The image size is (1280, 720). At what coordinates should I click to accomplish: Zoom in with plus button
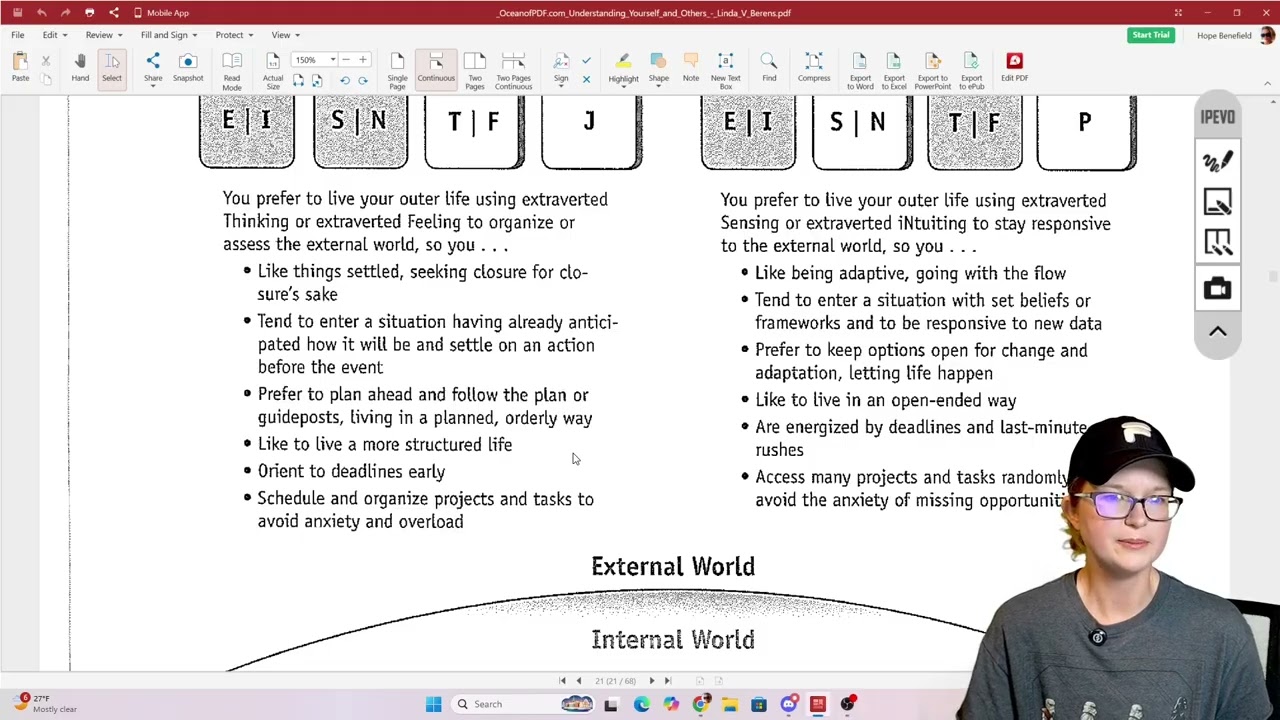[x=363, y=60]
